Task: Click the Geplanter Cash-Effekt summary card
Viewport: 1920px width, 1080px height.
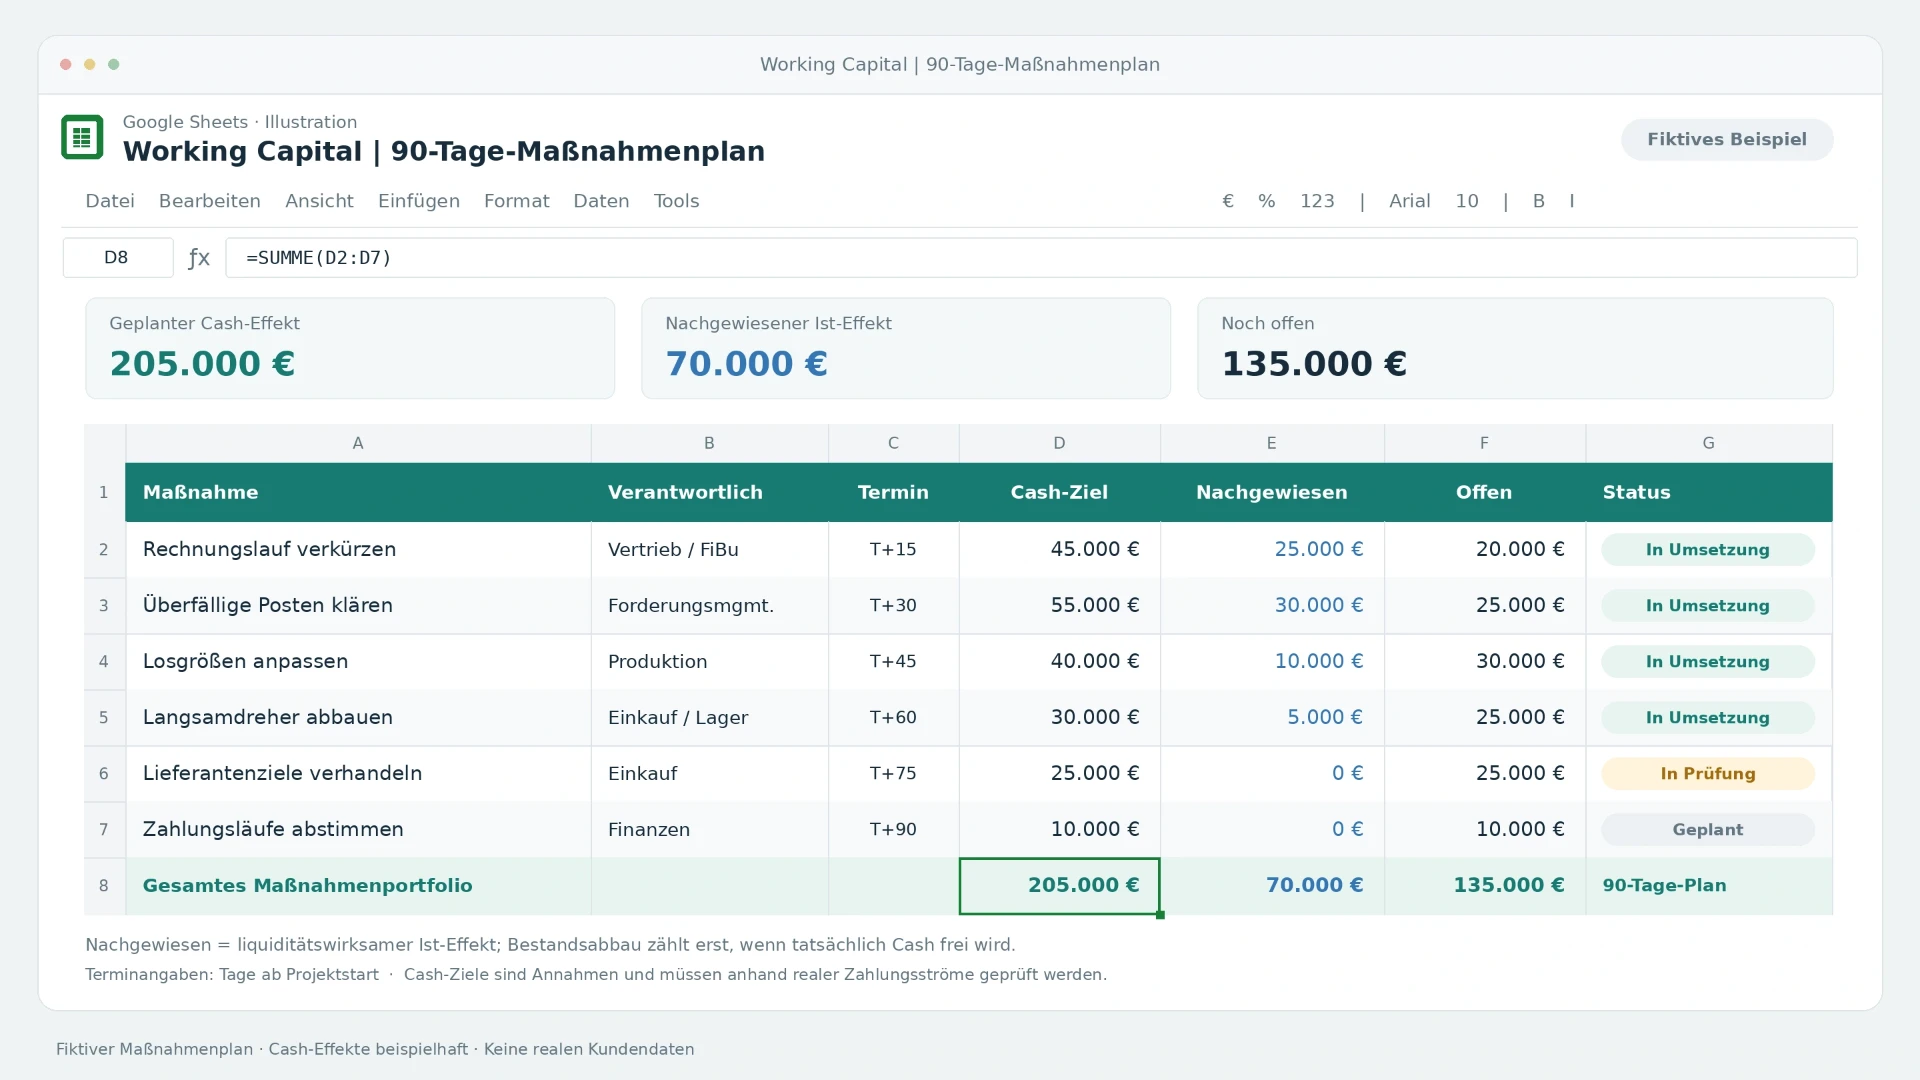Action: (x=350, y=348)
